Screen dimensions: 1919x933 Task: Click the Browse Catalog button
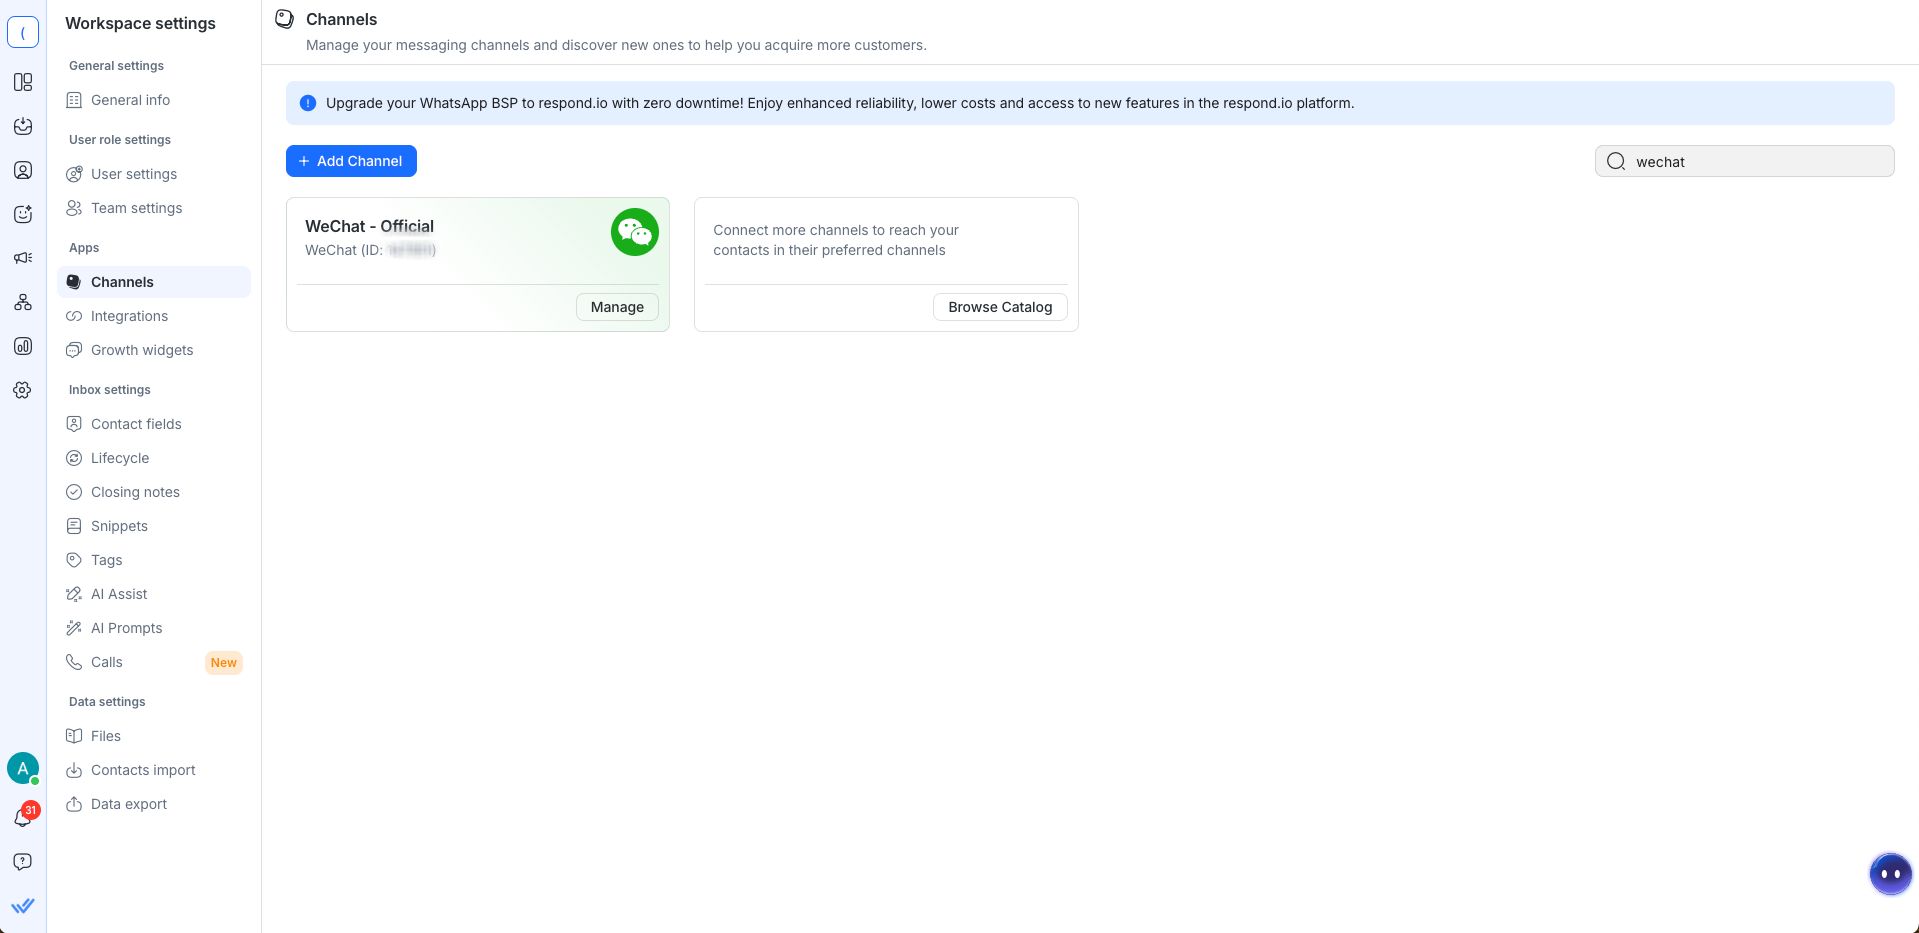(x=1000, y=307)
